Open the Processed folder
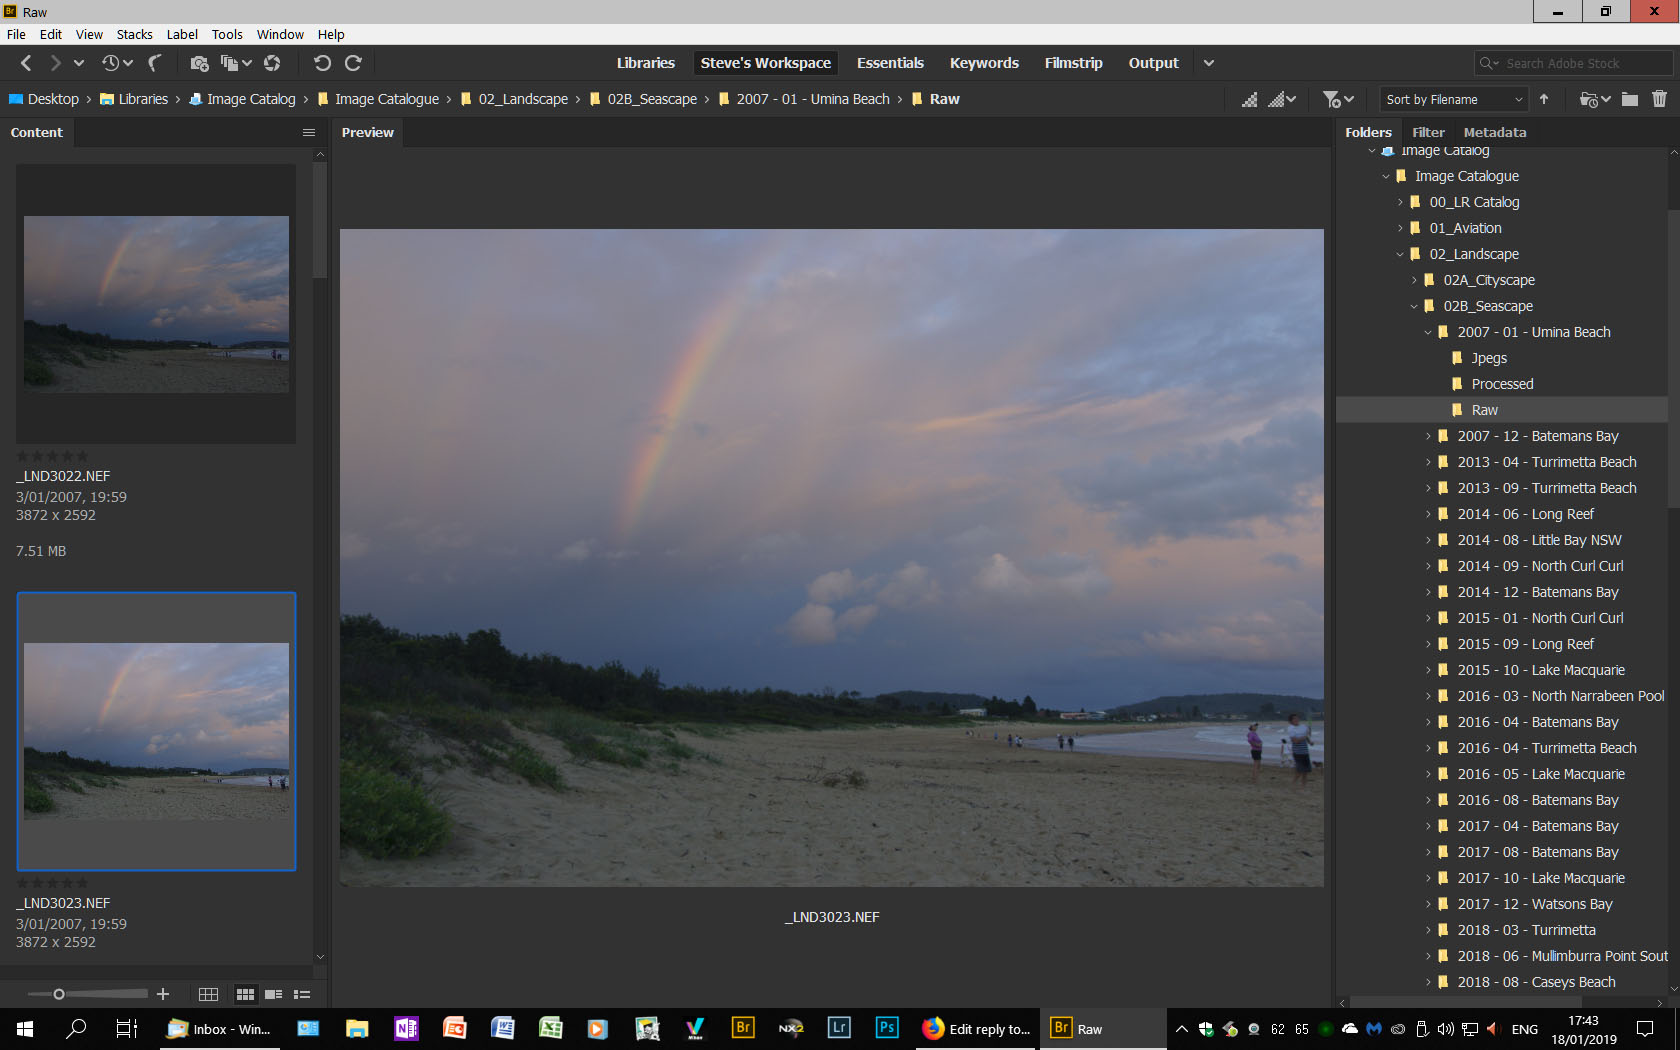 pos(1502,384)
